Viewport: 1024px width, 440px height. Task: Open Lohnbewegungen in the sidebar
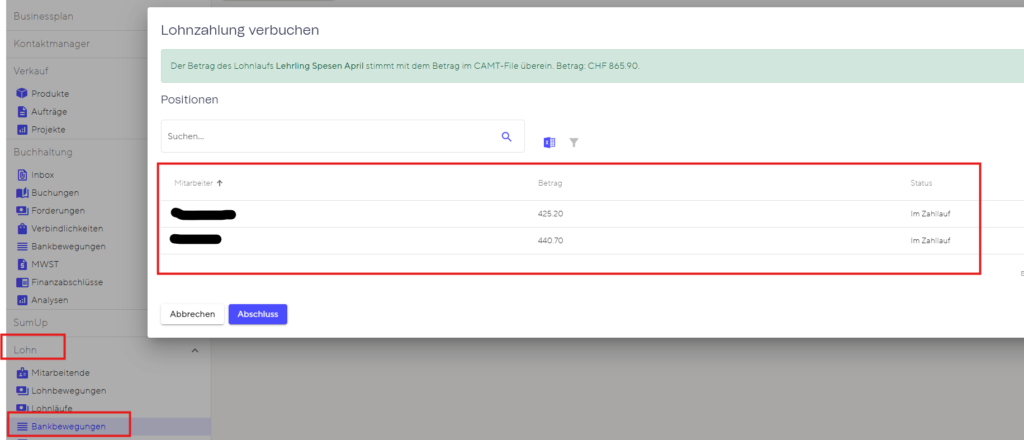click(69, 390)
